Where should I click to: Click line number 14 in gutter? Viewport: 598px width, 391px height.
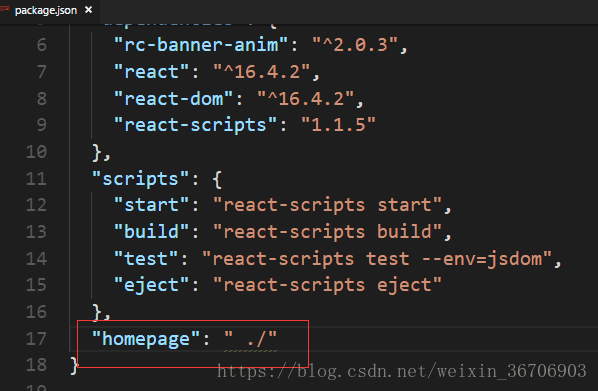36,259
